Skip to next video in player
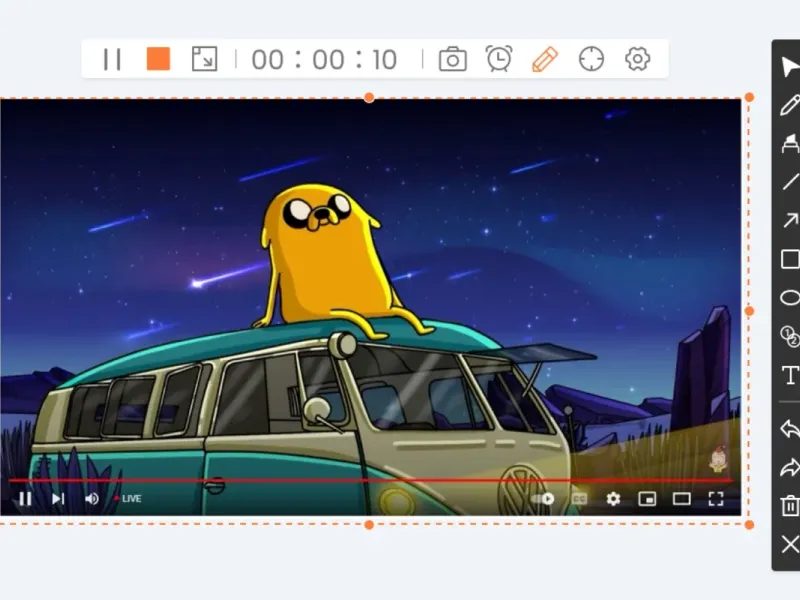 58,498
